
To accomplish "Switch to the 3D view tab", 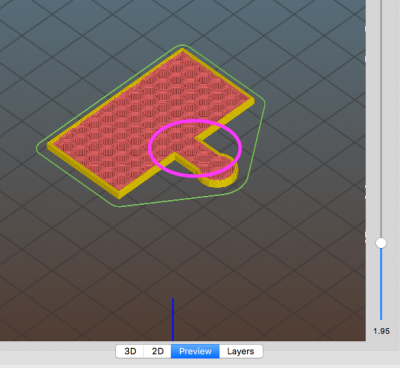I will (x=130, y=351).
